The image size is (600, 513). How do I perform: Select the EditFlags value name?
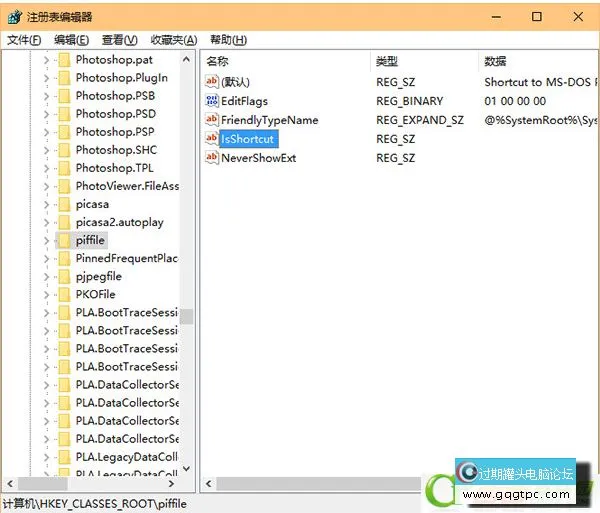tap(244, 101)
